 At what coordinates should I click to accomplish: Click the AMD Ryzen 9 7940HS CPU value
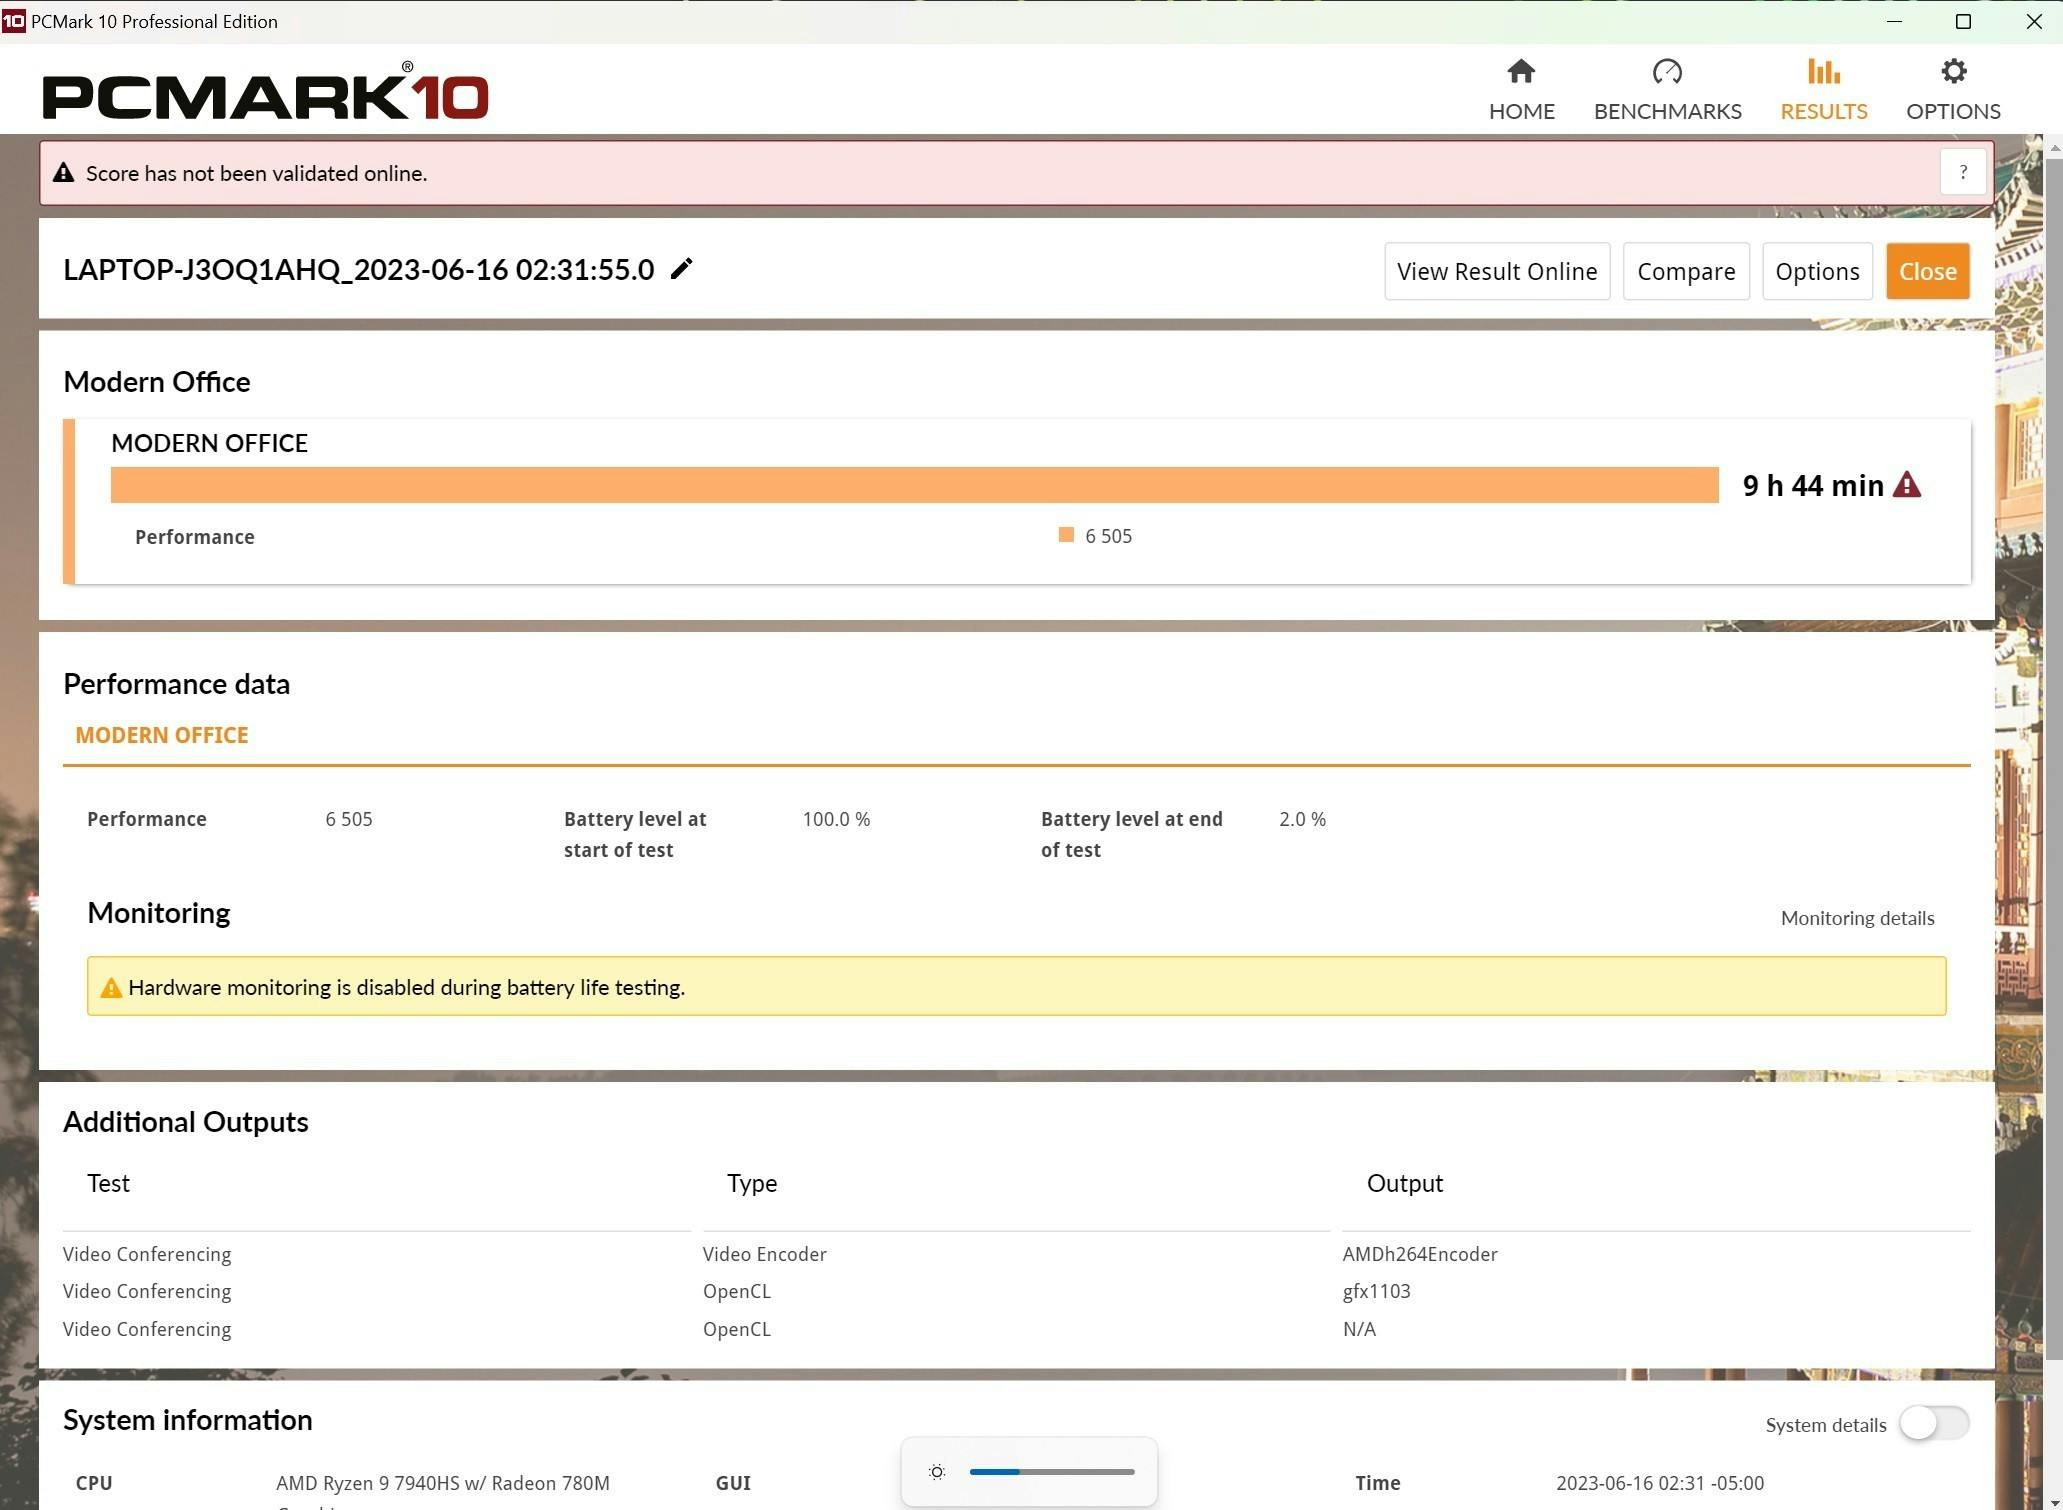click(442, 1483)
